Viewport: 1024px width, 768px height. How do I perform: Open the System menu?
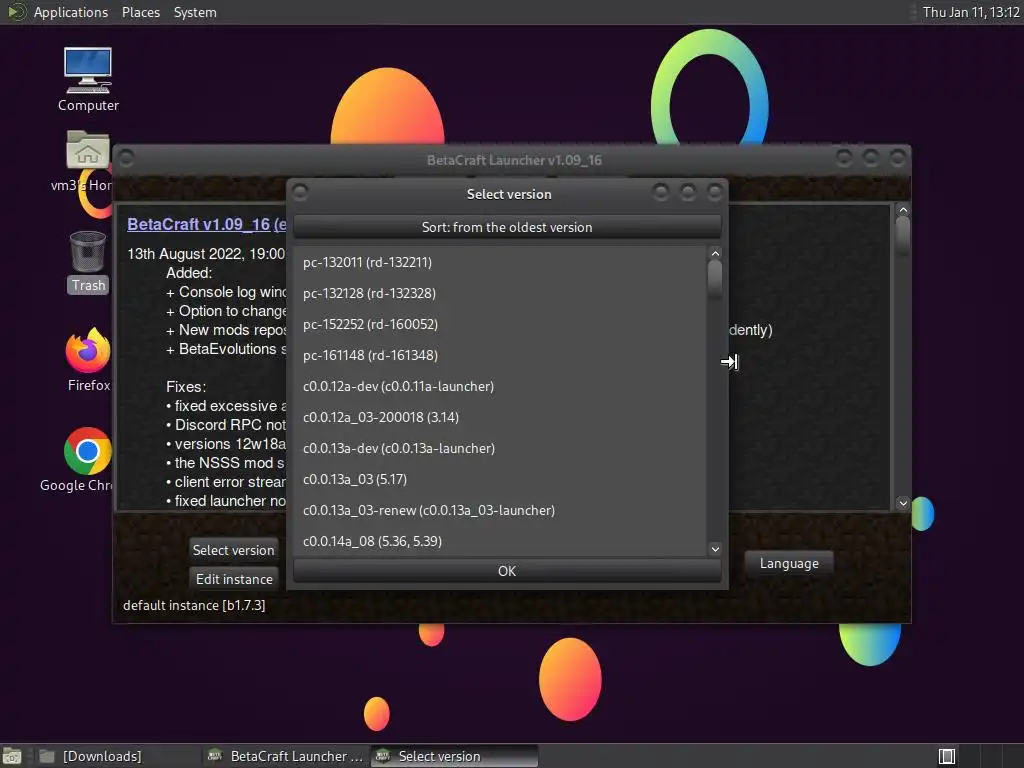point(195,12)
